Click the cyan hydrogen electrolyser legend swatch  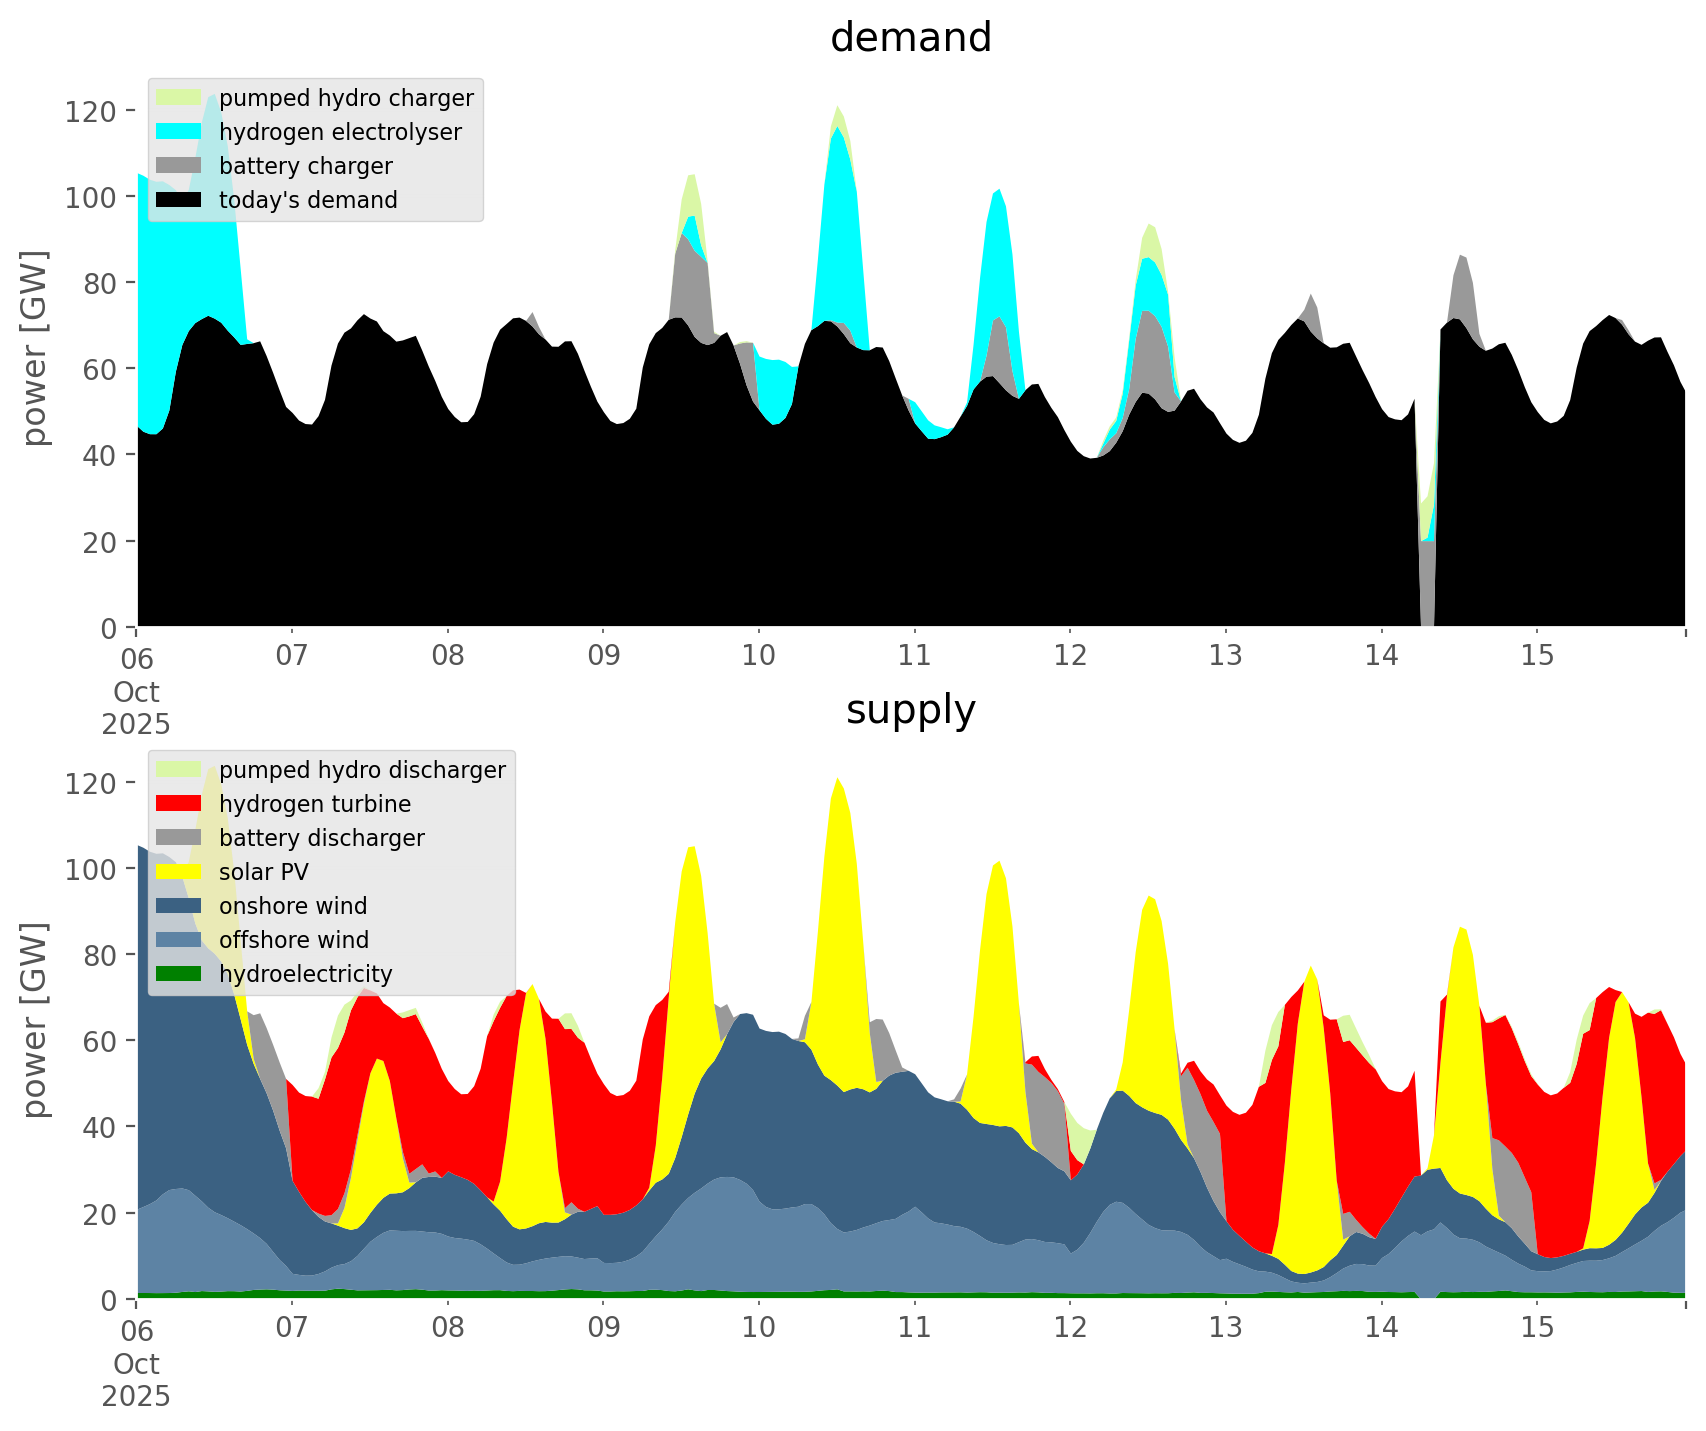(x=179, y=132)
